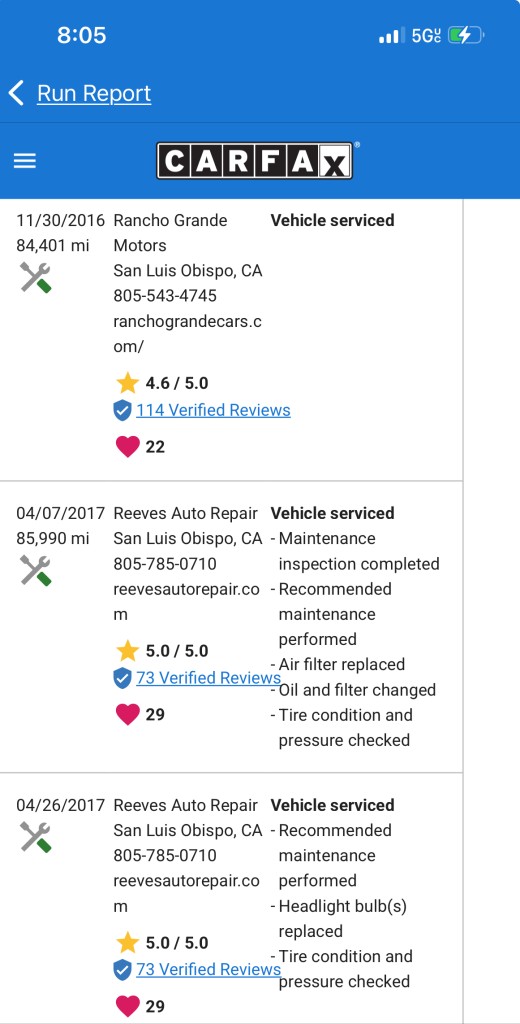The width and height of the screenshot is (520, 1024).
Task: Open the Run Report link
Action: click(x=94, y=93)
